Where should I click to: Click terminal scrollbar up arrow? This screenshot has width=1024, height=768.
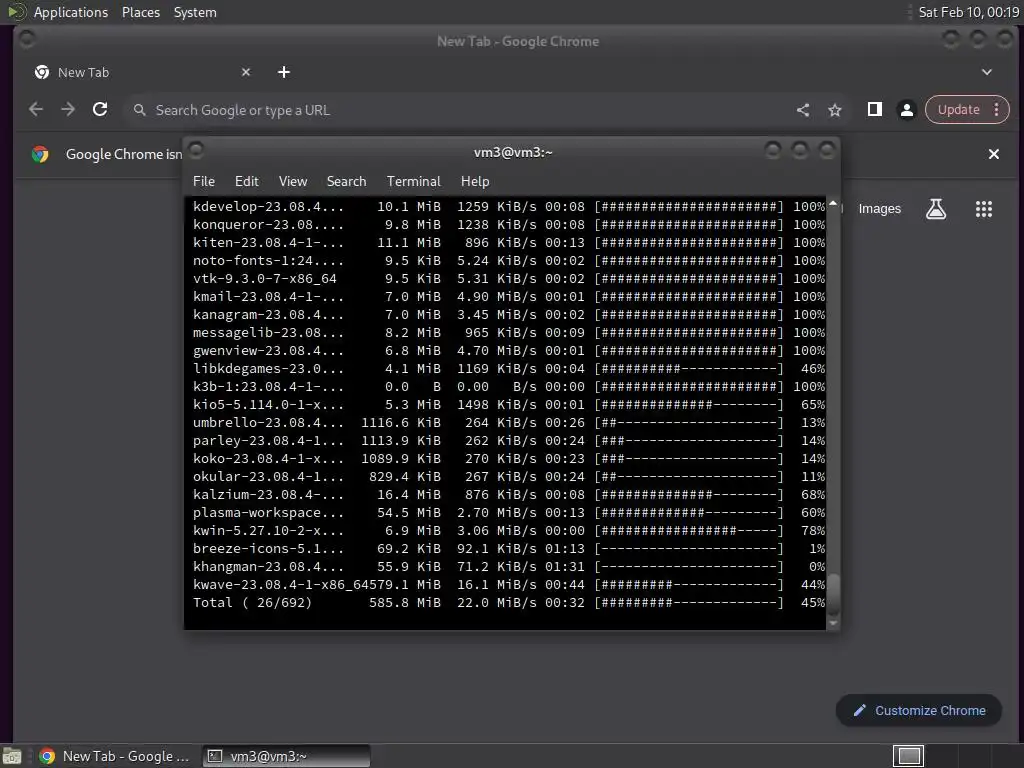coord(833,204)
